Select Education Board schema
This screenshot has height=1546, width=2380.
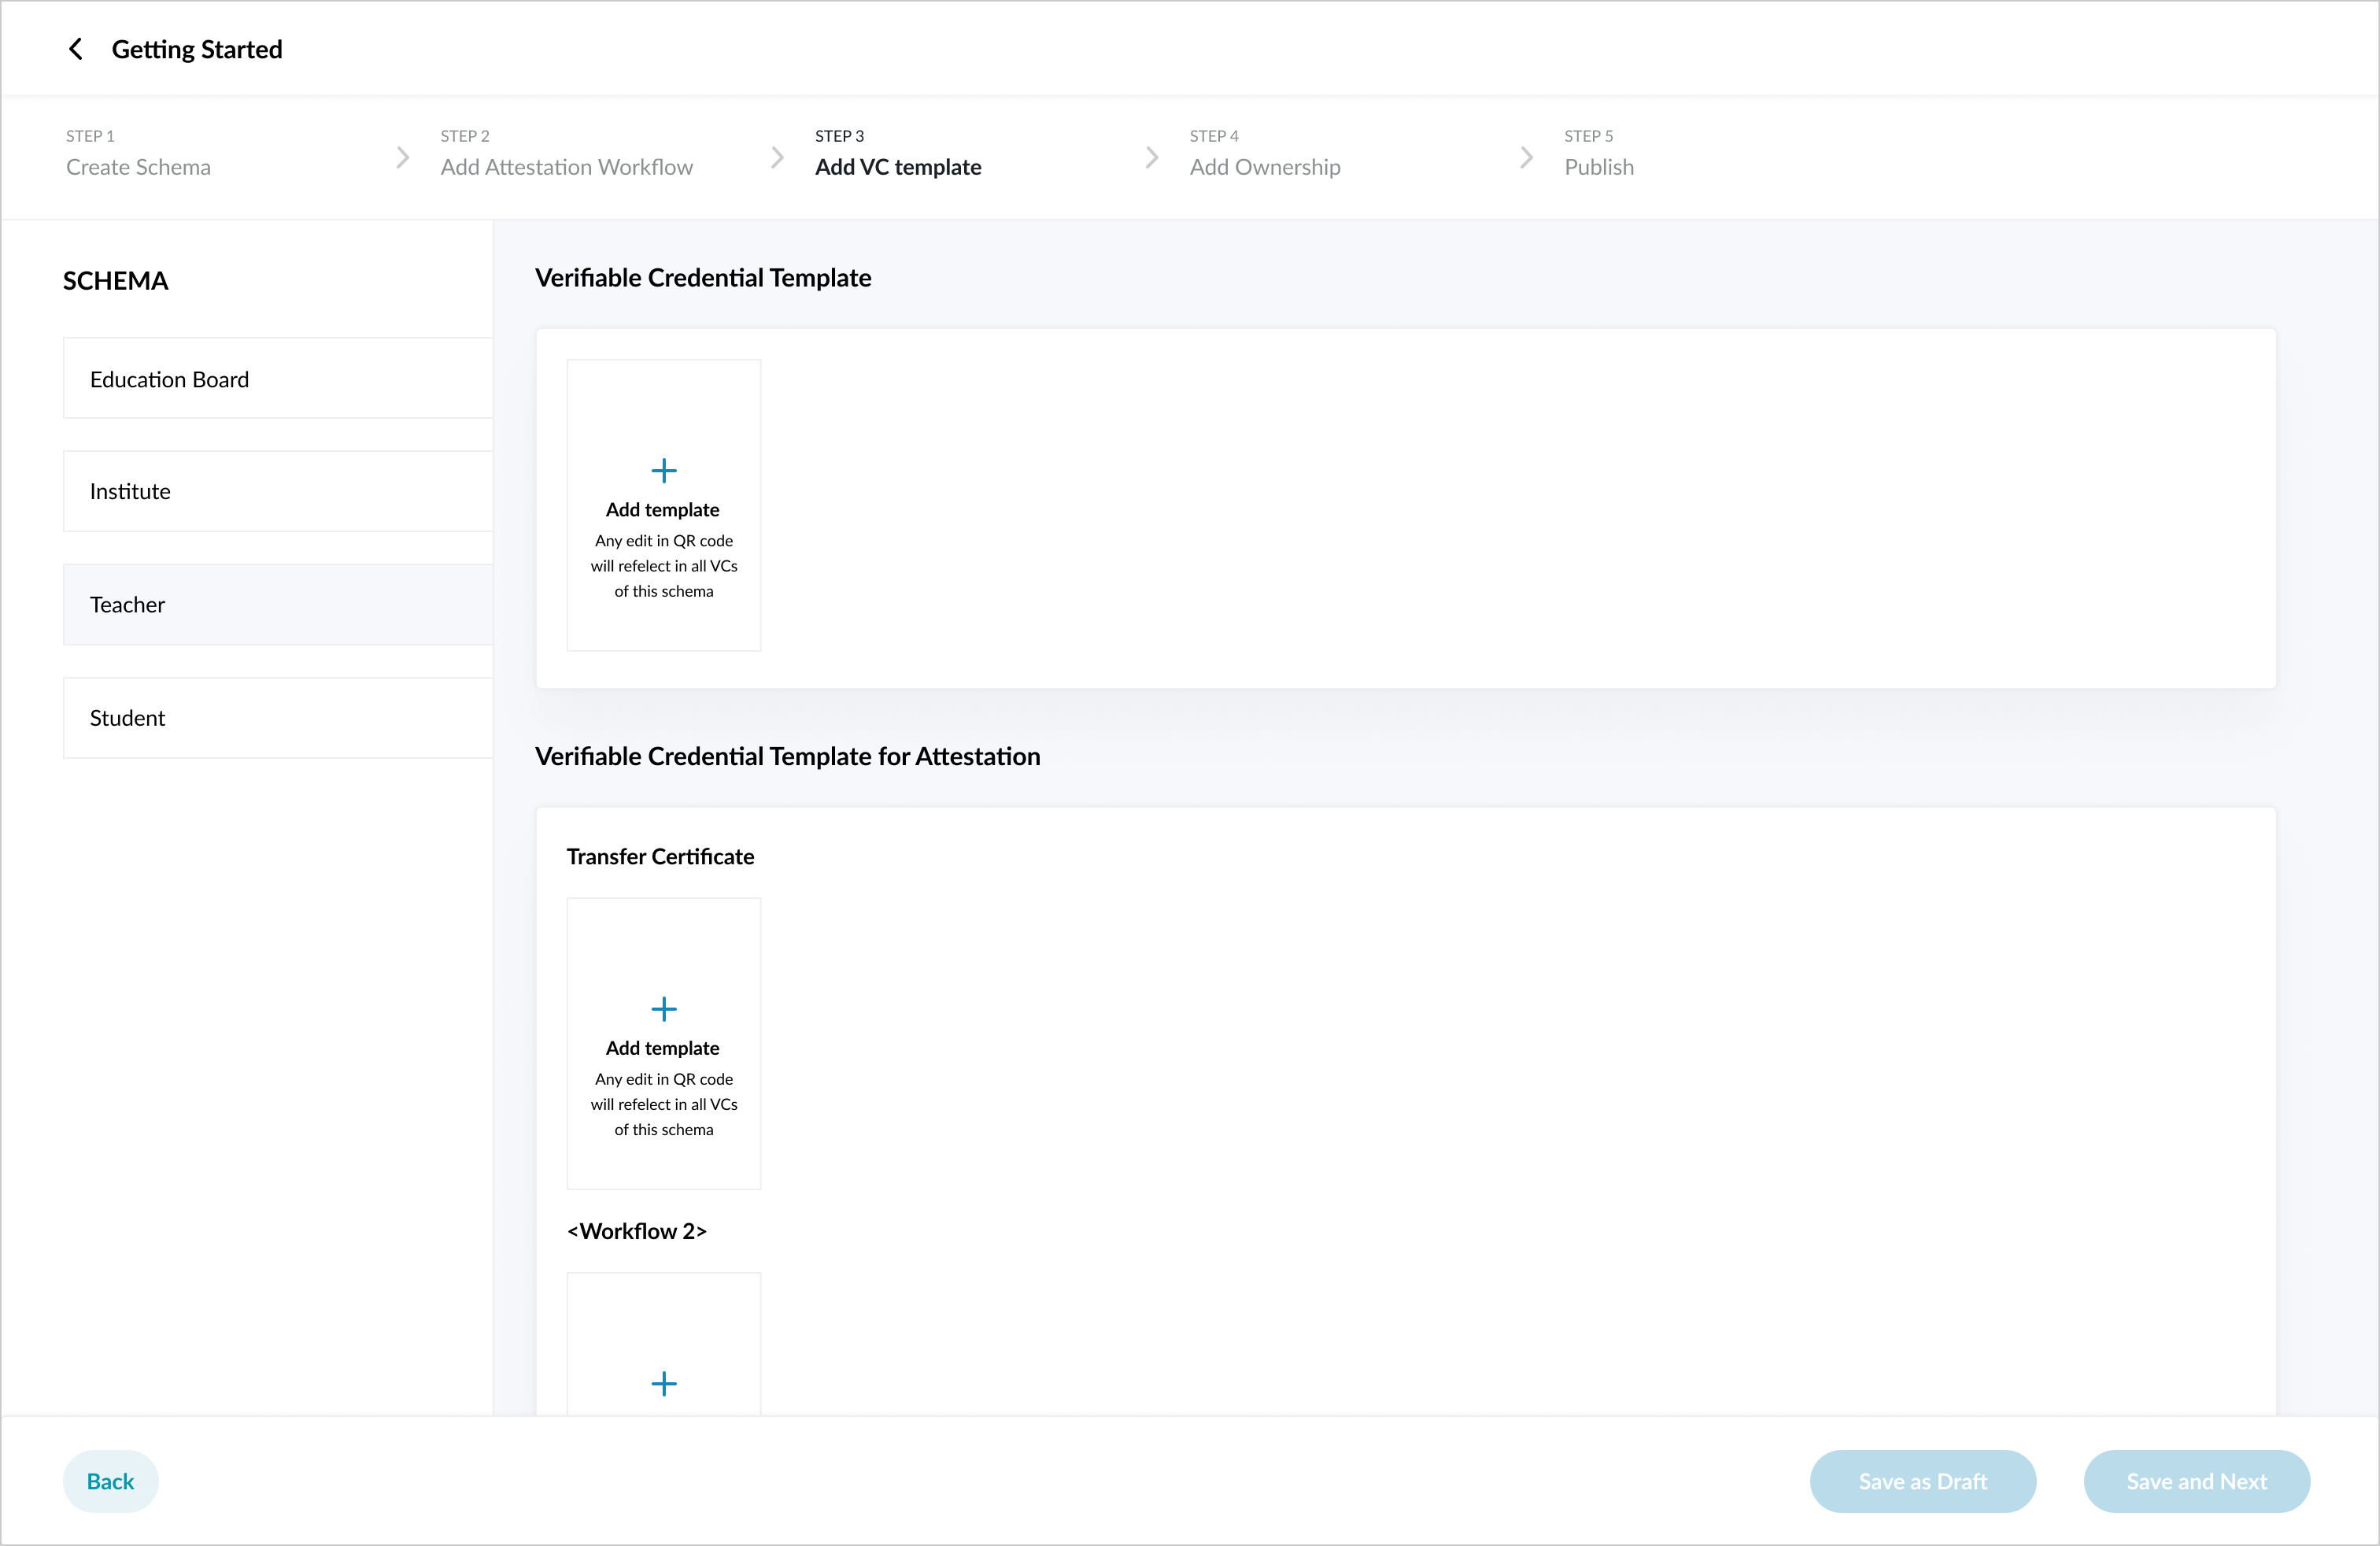277,379
